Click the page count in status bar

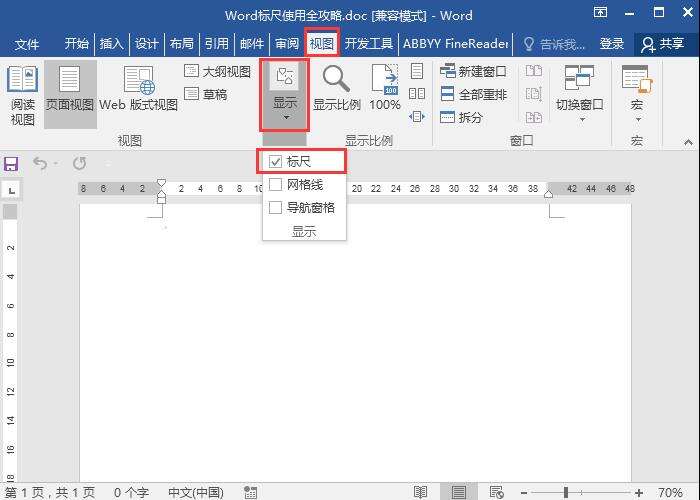pyautogui.click(x=50, y=492)
